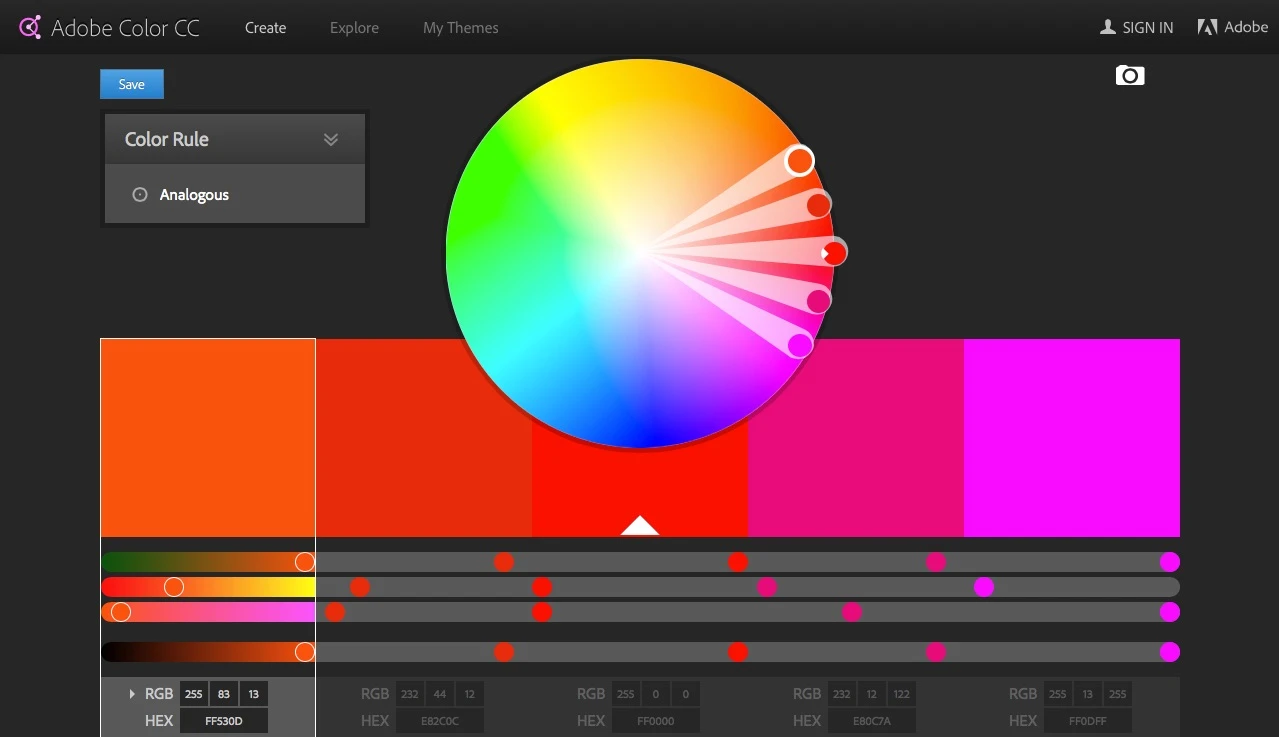Screen dimensions: 1279x737
Task: Select the magenta color swatch
Action: point(1071,437)
